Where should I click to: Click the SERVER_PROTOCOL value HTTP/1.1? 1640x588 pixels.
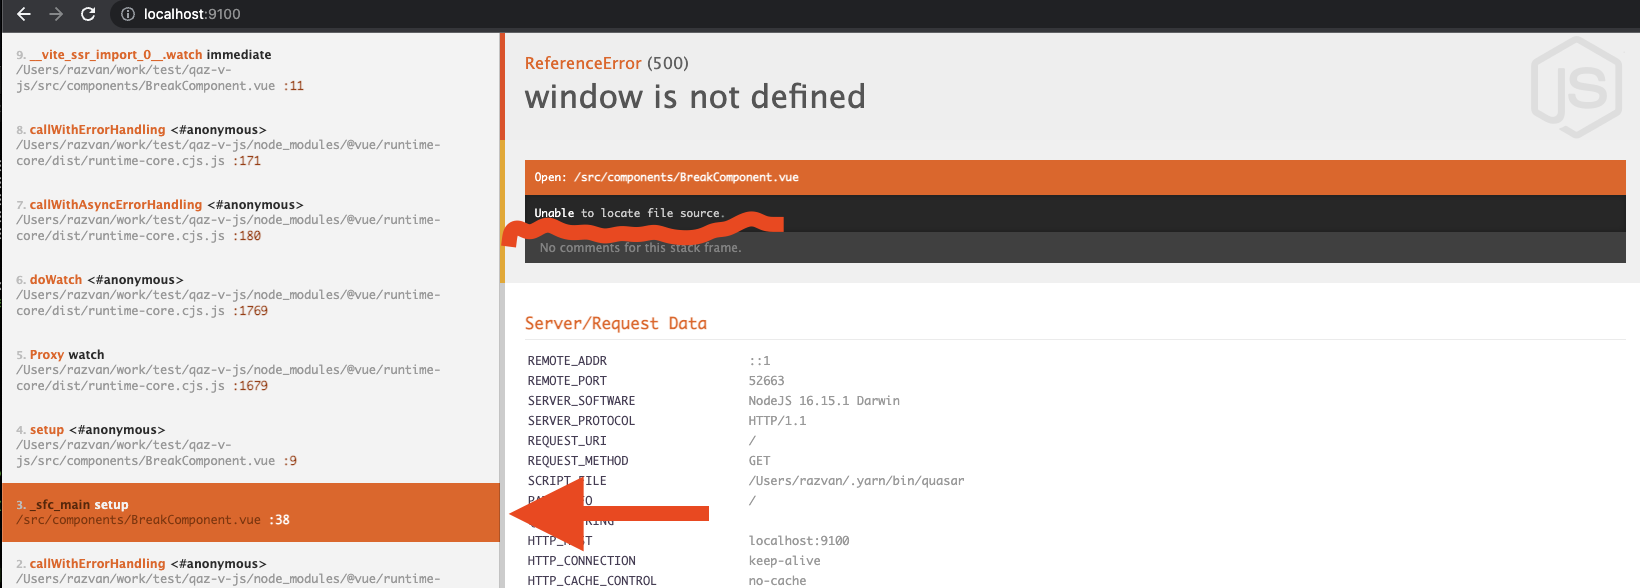pos(777,421)
